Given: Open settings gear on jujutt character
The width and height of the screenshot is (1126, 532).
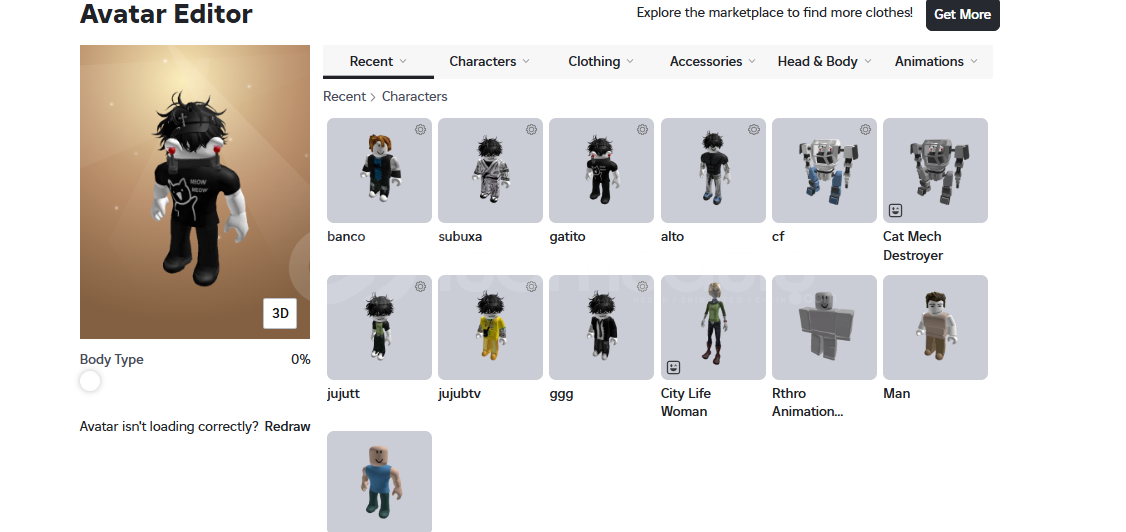Looking at the screenshot, I should click(420, 286).
